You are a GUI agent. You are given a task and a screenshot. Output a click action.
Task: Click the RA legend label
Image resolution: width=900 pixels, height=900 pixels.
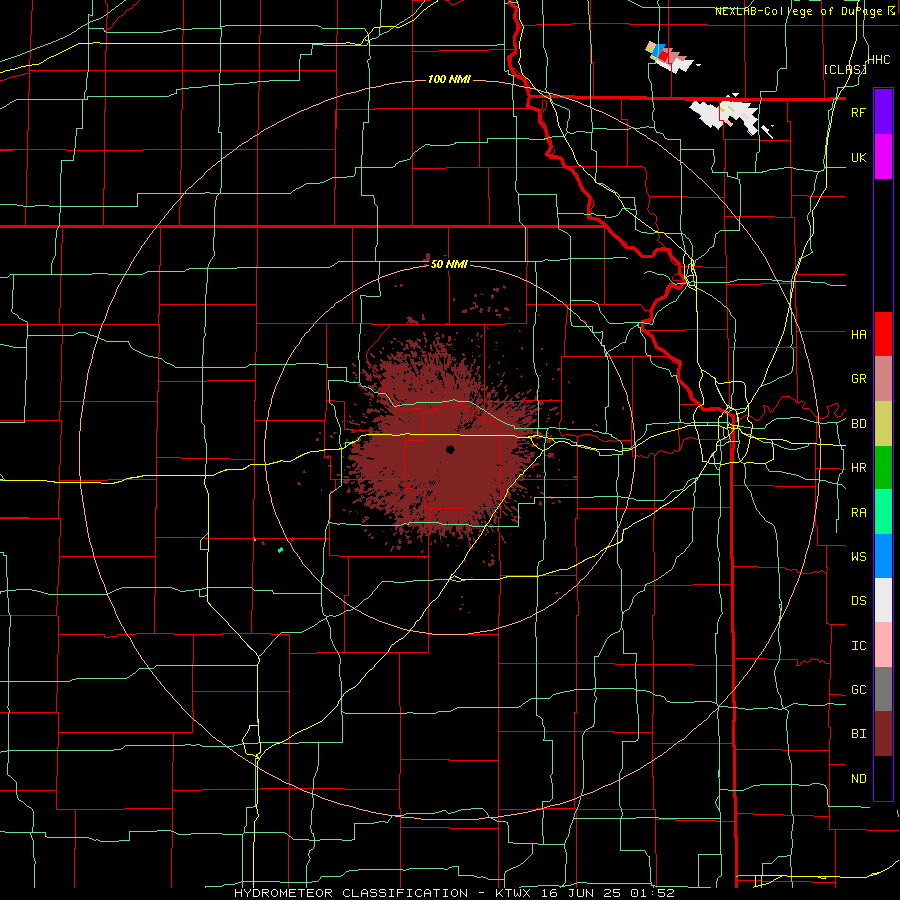tap(858, 513)
